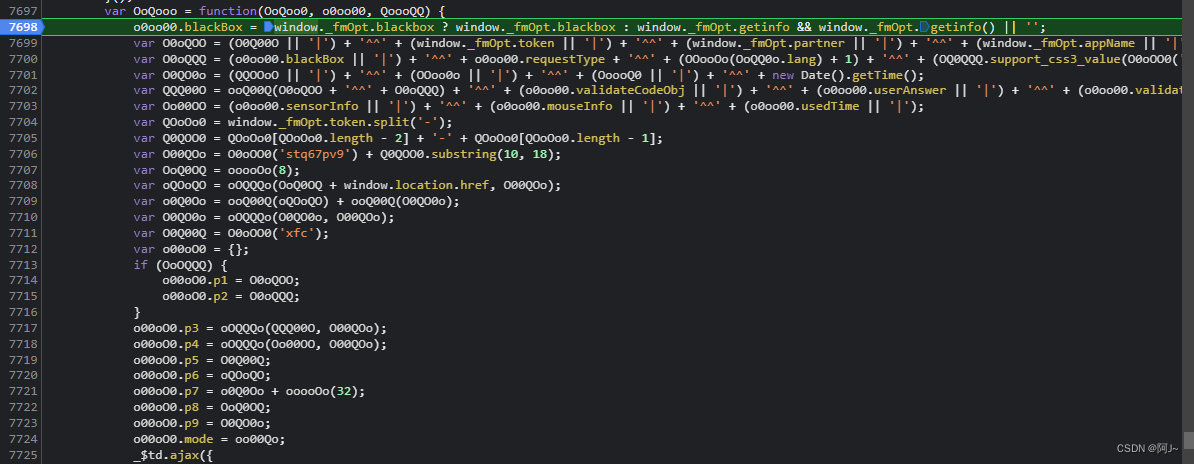Click o00o00.p5 property assignment
The height and width of the screenshot is (464, 1194).
pyautogui.click(x=202, y=360)
